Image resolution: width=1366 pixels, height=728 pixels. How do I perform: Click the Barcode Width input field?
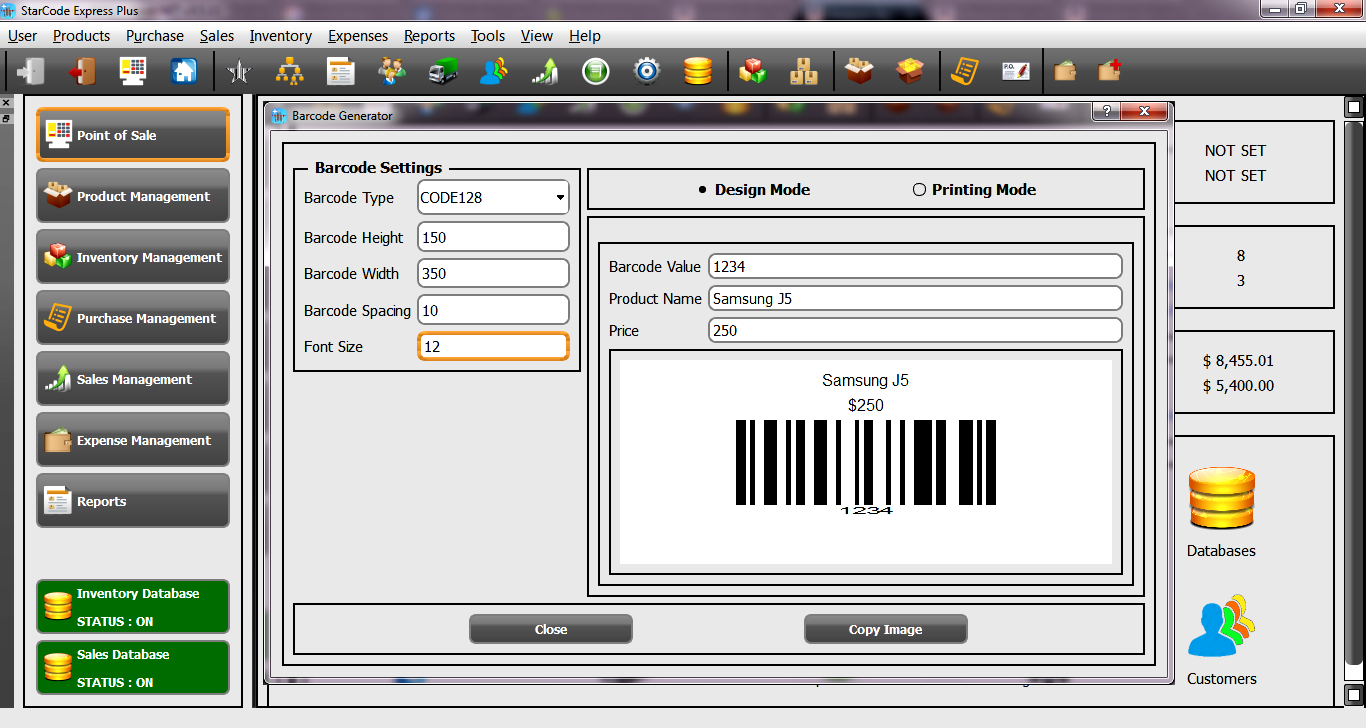coord(493,273)
